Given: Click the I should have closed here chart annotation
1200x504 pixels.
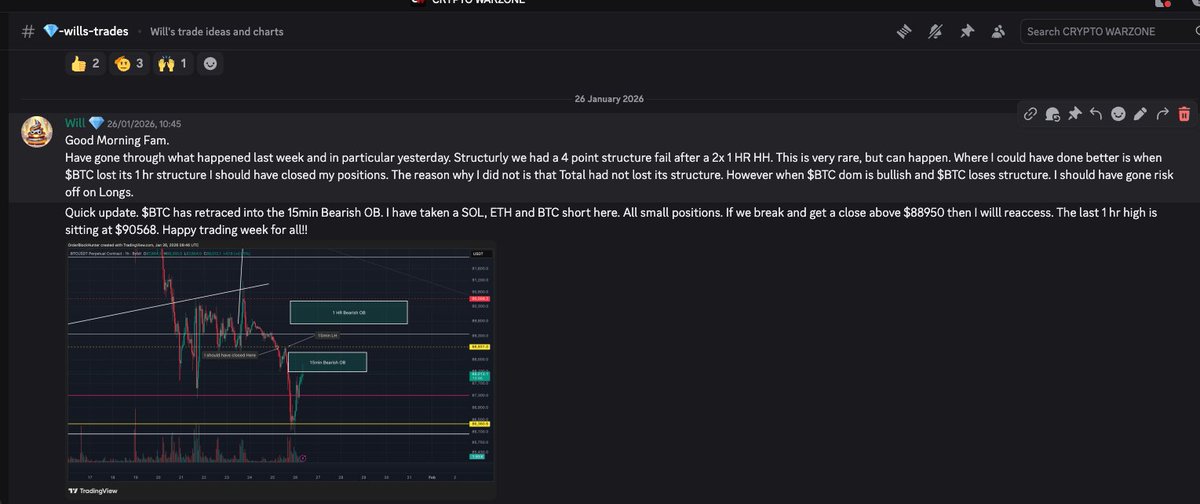Looking at the screenshot, I should coord(229,354).
